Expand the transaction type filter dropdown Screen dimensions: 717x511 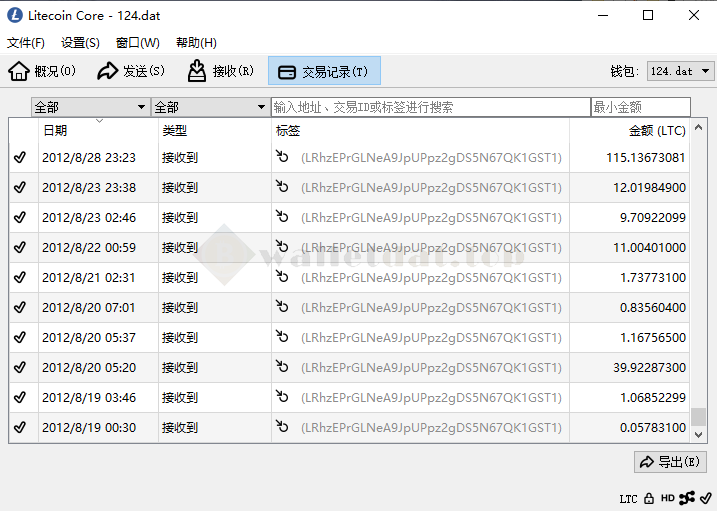pos(210,107)
